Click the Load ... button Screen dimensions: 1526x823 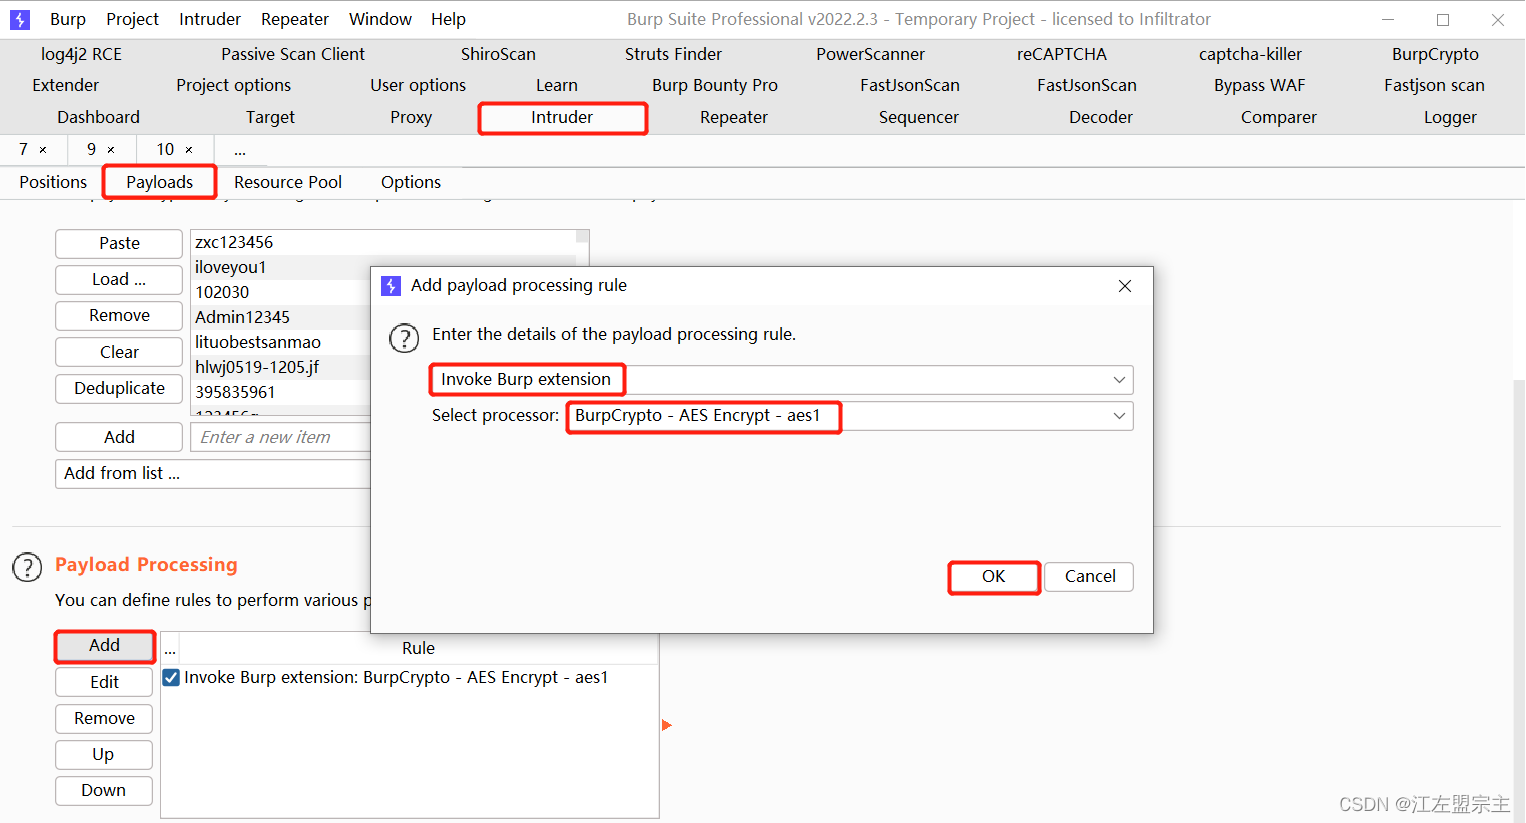[x=119, y=280]
